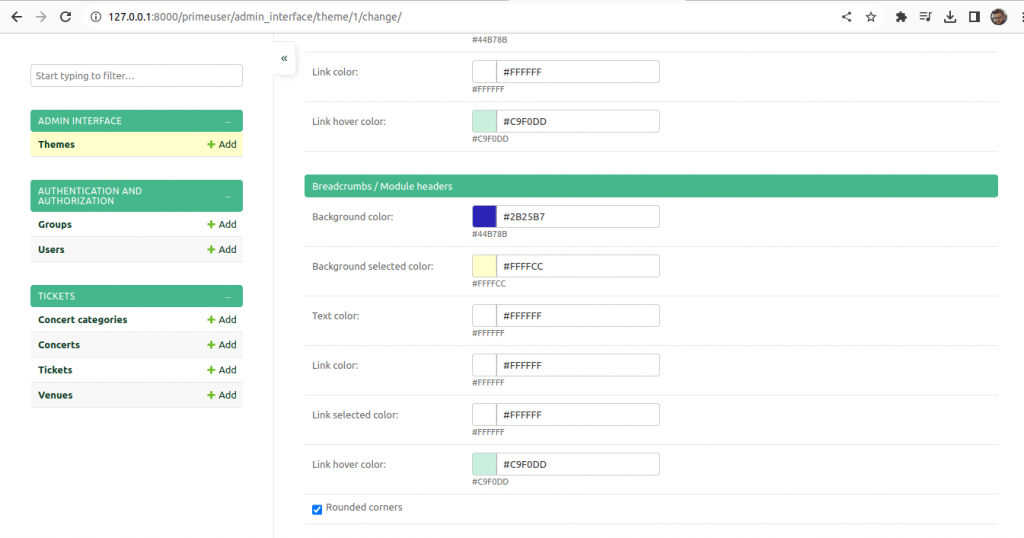This screenshot has height=538, width=1024.
Task: Open the browser downloads icon
Action: (x=950, y=17)
